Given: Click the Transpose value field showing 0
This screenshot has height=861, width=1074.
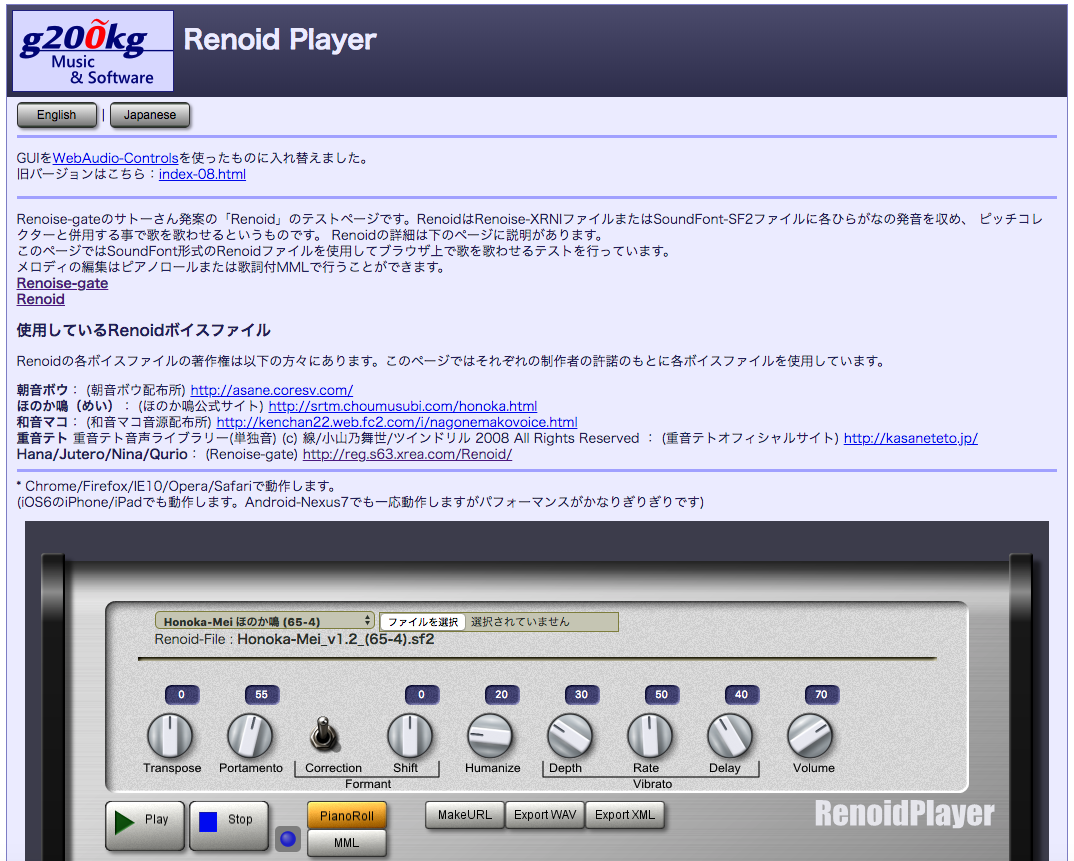Looking at the screenshot, I should pyautogui.click(x=182, y=695).
